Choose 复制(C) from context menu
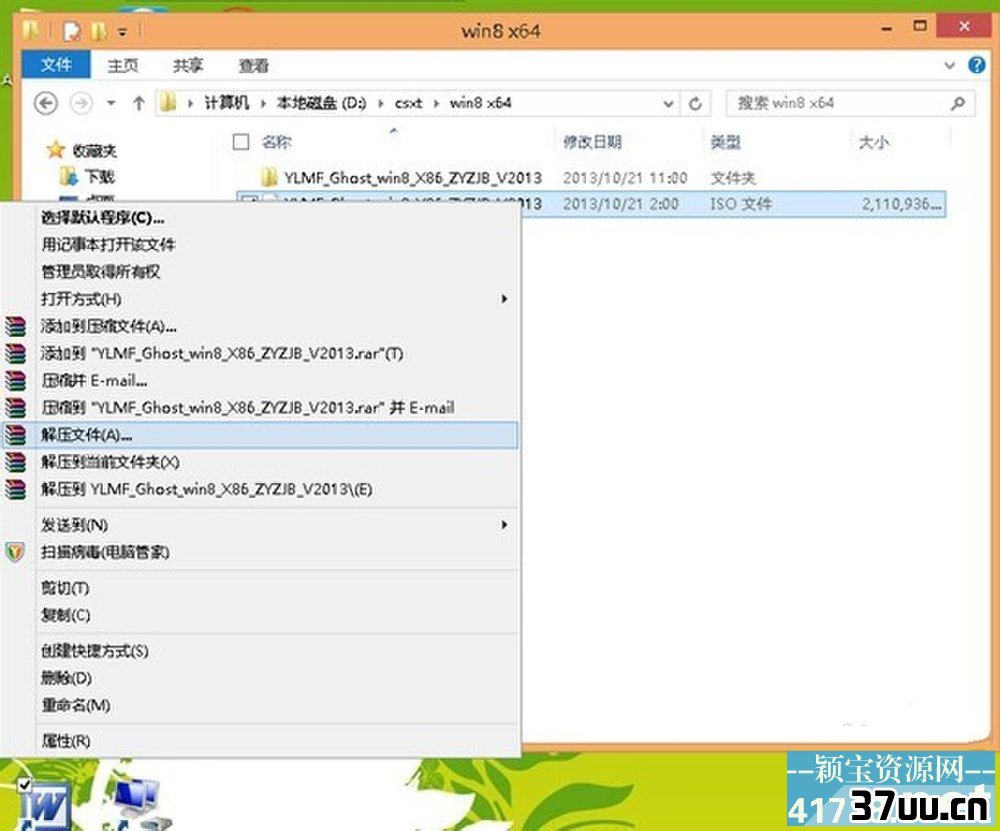 click(x=66, y=615)
